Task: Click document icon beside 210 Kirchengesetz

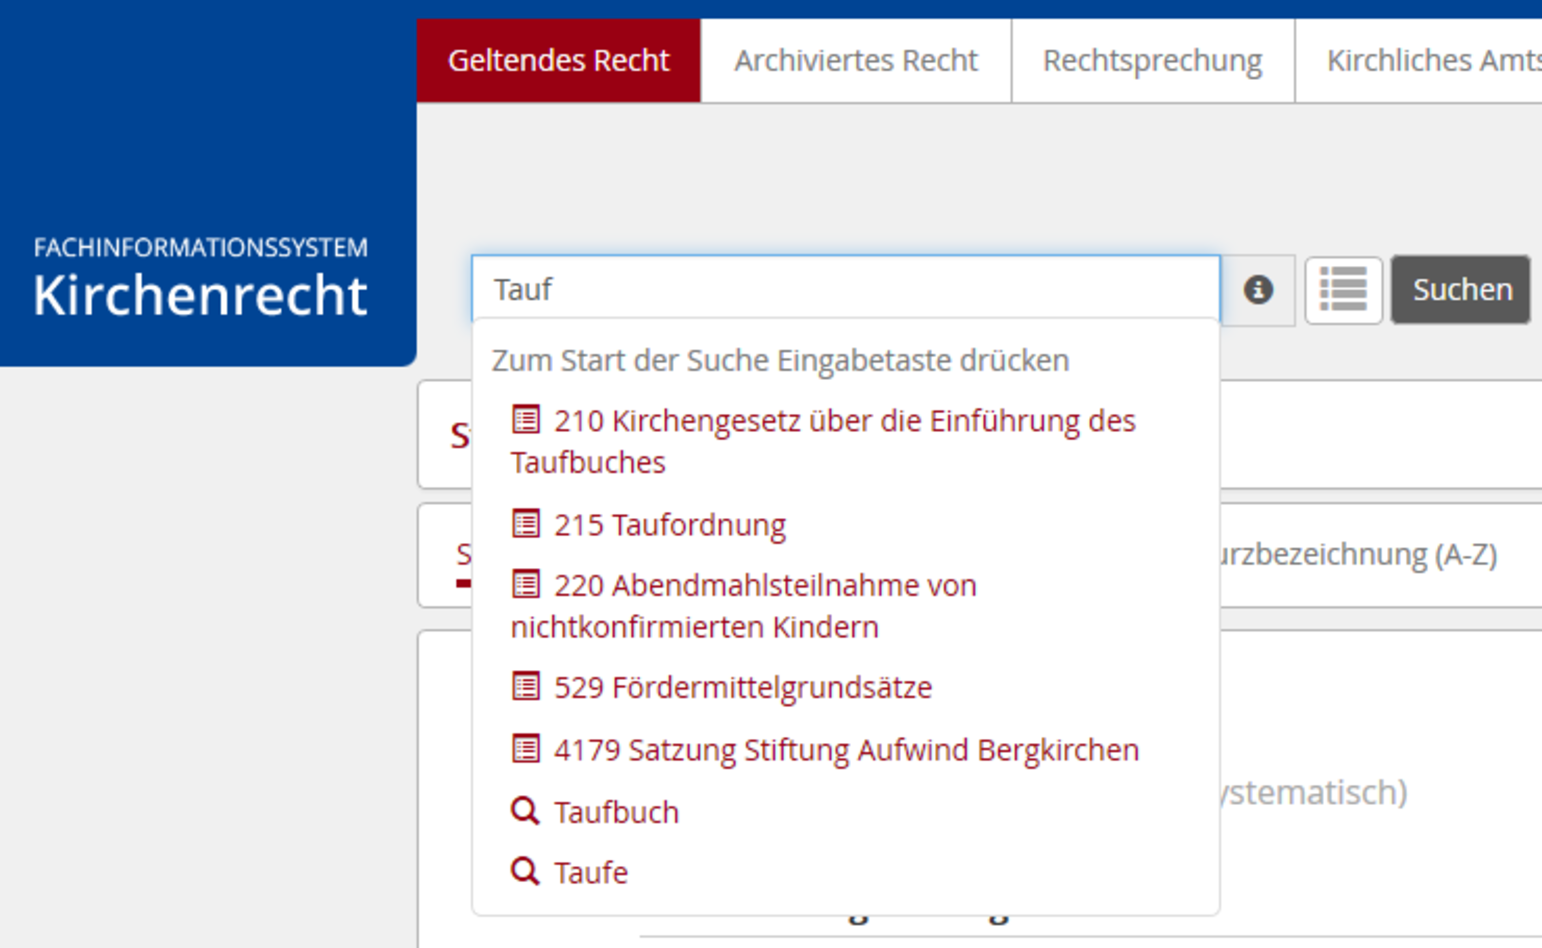Action: point(526,420)
